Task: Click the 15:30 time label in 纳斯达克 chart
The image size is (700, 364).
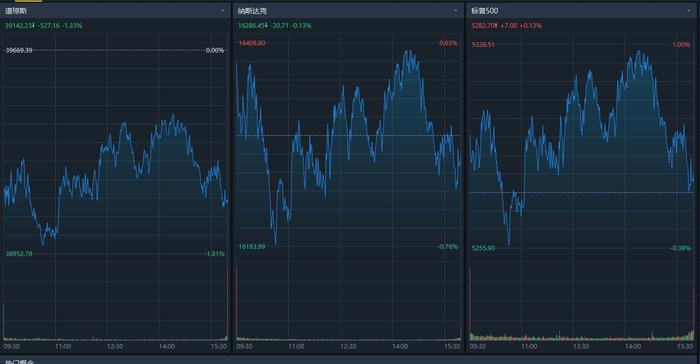Action: click(452, 346)
